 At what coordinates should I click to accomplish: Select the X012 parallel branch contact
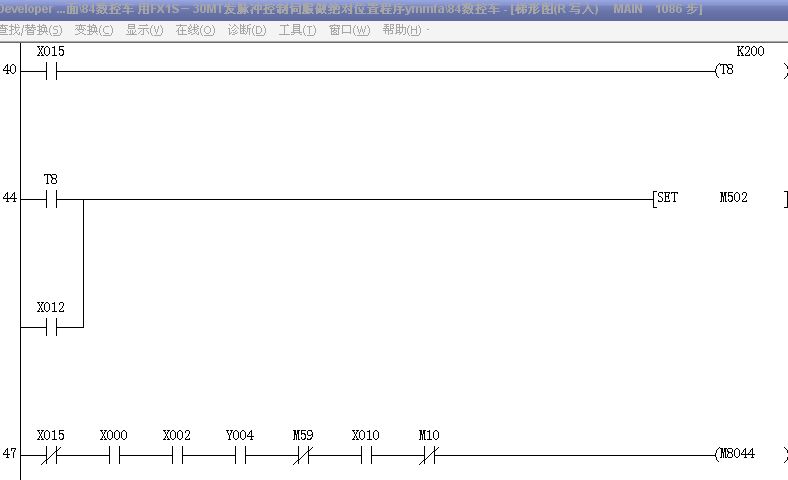coord(51,327)
